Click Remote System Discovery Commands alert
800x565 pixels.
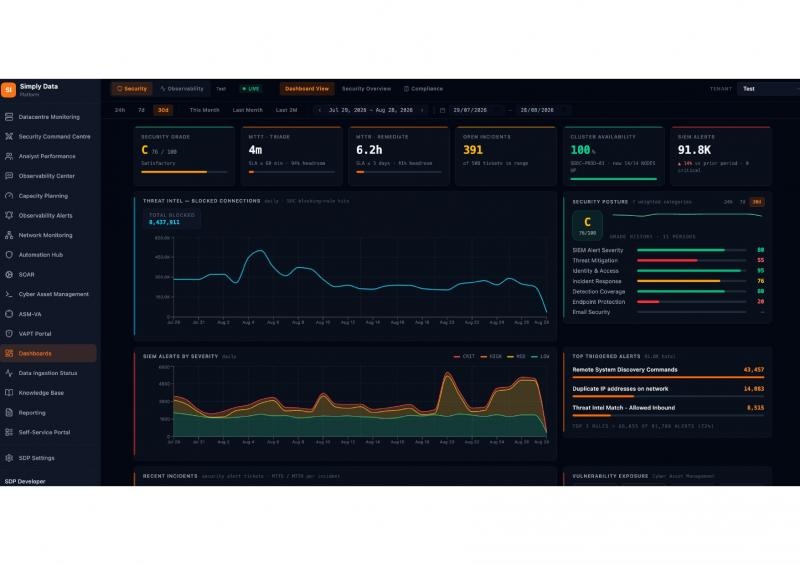pyautogui.click(x=668, y=372)
